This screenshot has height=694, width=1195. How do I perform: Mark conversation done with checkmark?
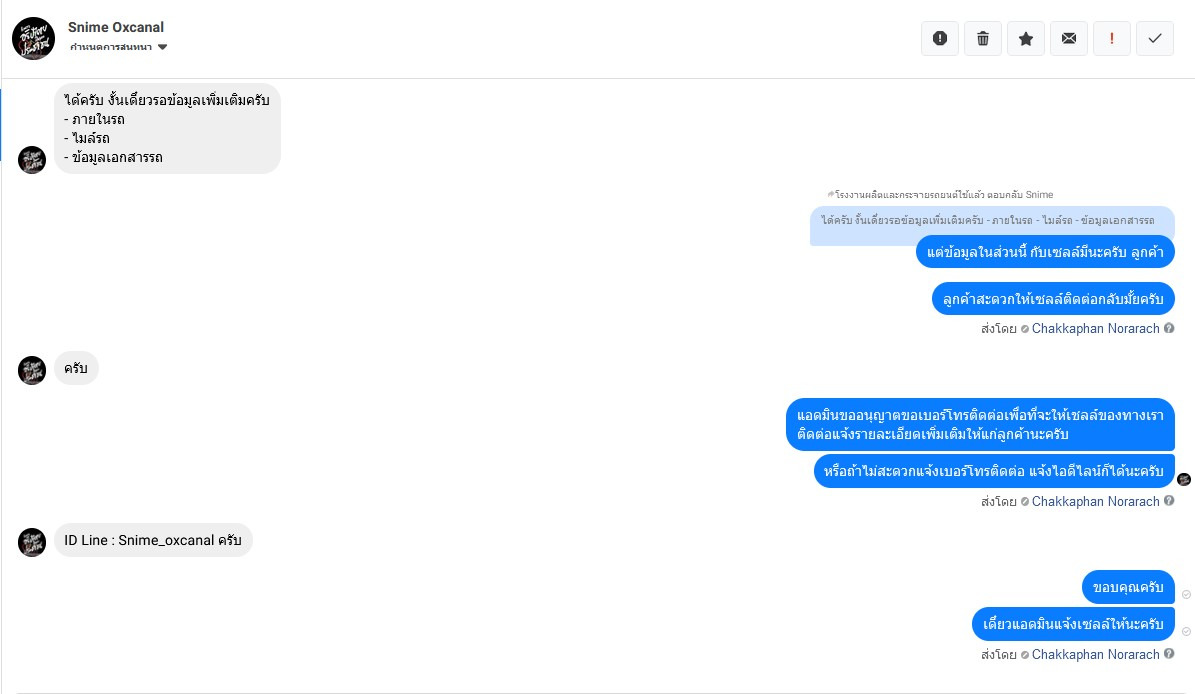click(1155, 38)
